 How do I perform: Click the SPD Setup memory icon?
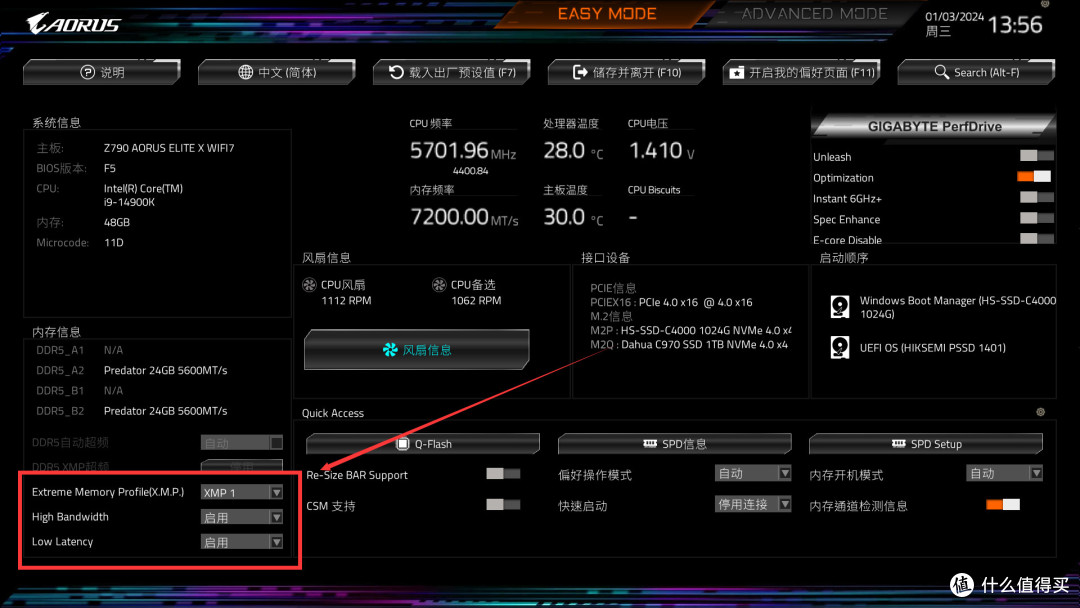898,443
